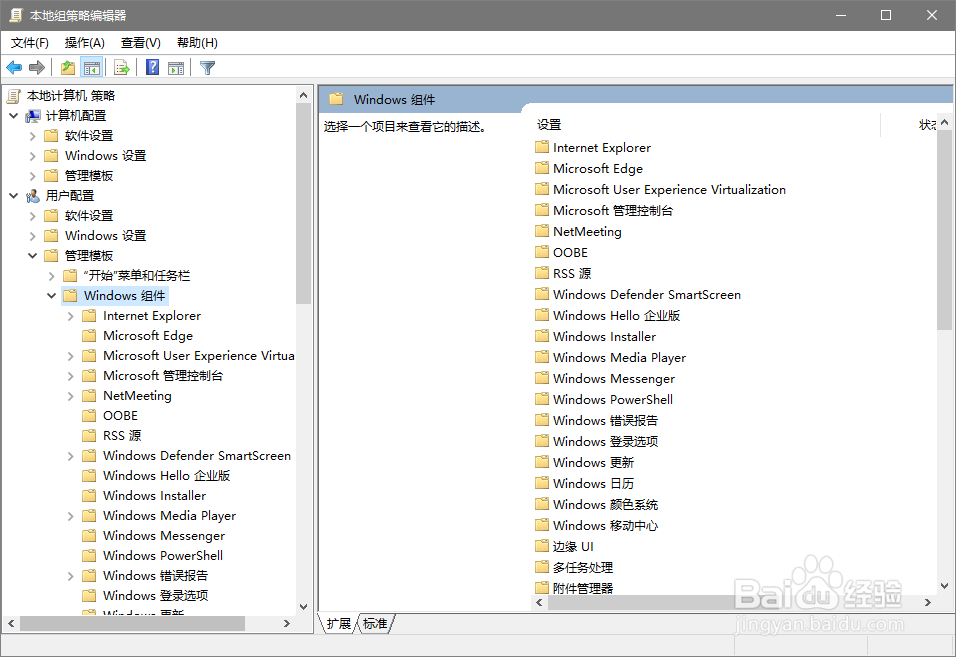Viewport: 956px width, 657px height.
Task: Select Windows 移动中心 in right pane
Action: (x=605, y=525)
